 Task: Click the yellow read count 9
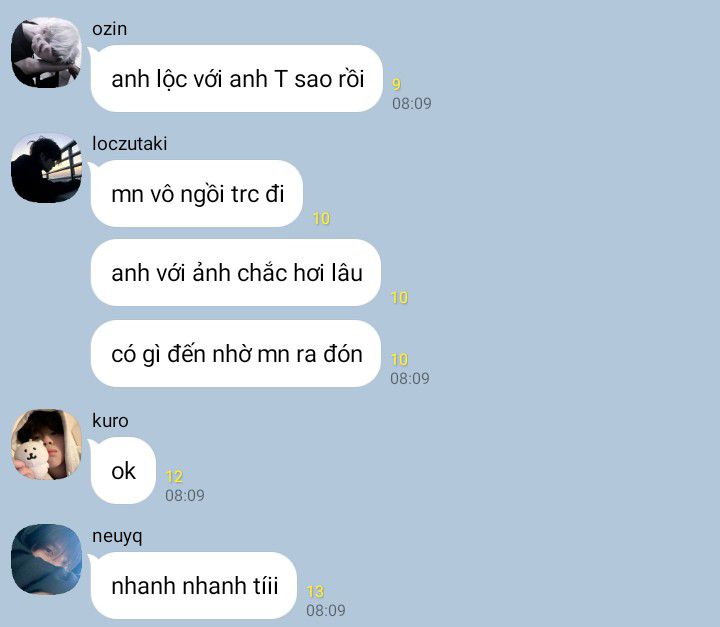[x=396, y=84]
